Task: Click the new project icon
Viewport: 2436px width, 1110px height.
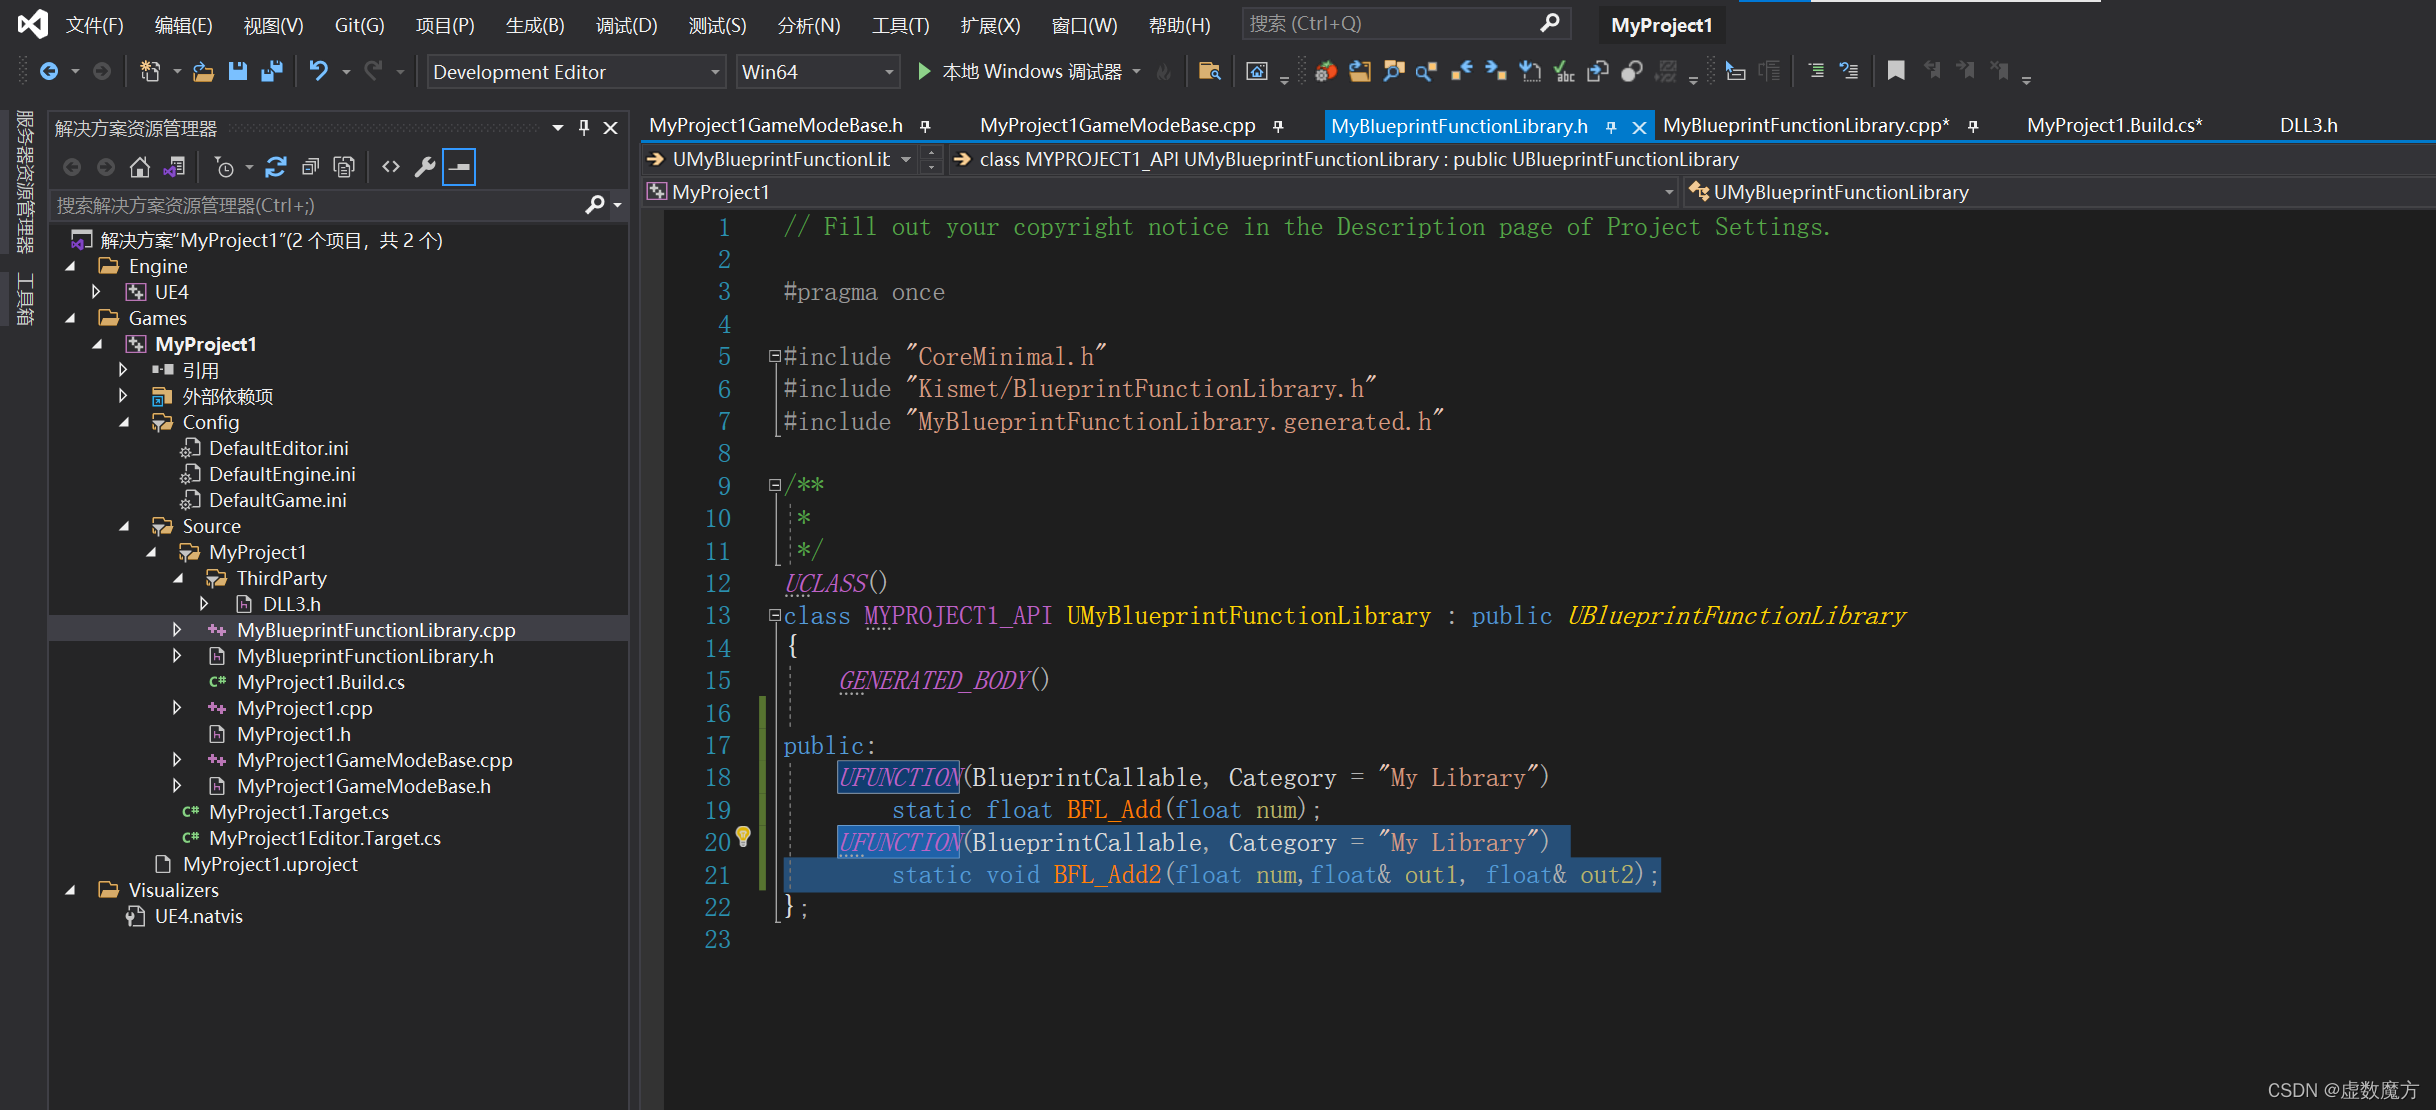Action: pos(150,72)
